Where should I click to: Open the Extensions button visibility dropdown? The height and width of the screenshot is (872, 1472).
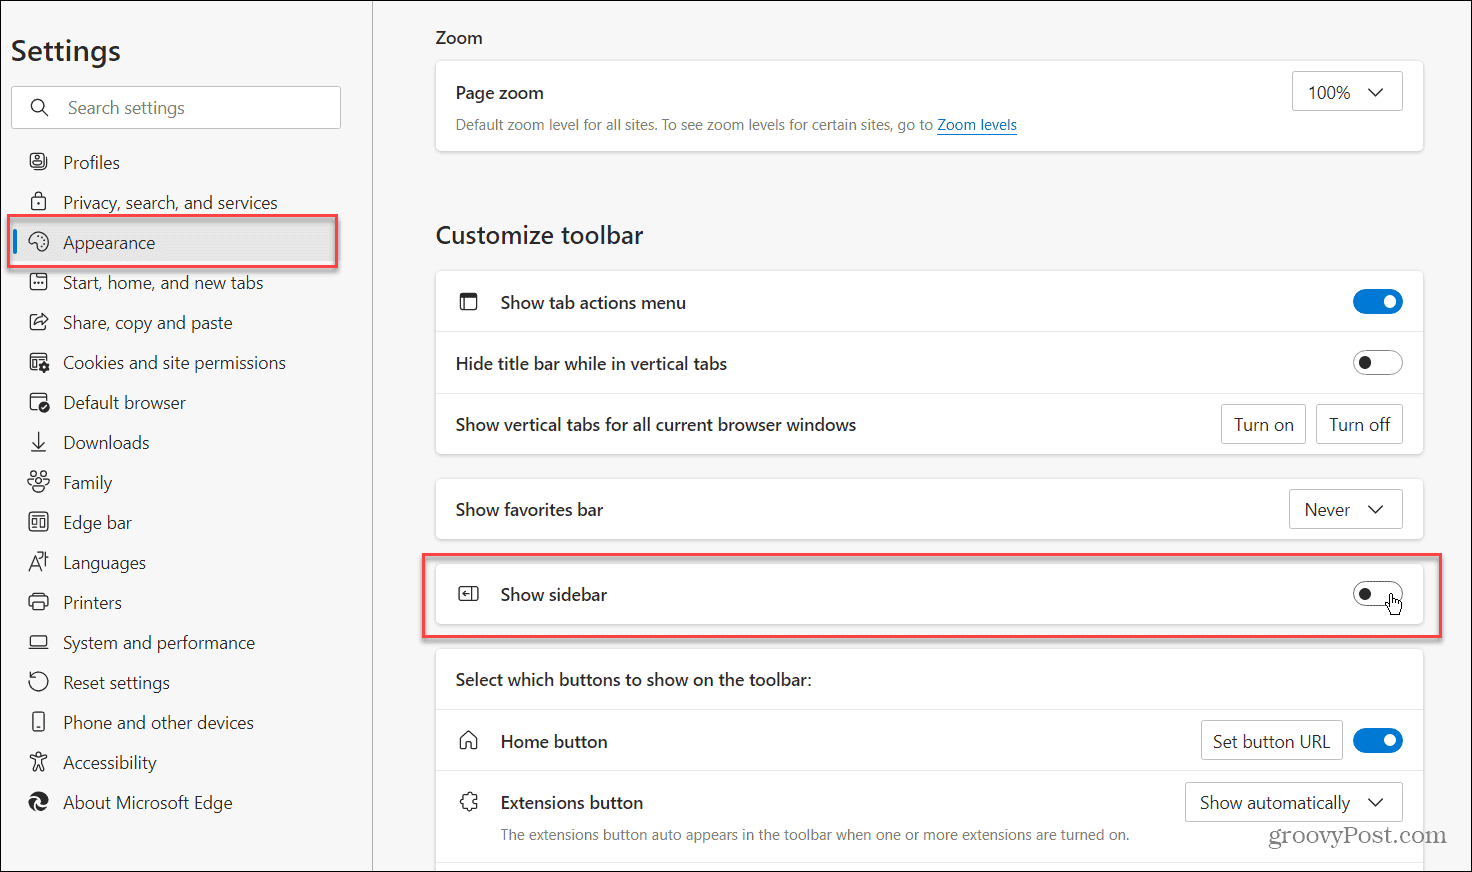1293,801
